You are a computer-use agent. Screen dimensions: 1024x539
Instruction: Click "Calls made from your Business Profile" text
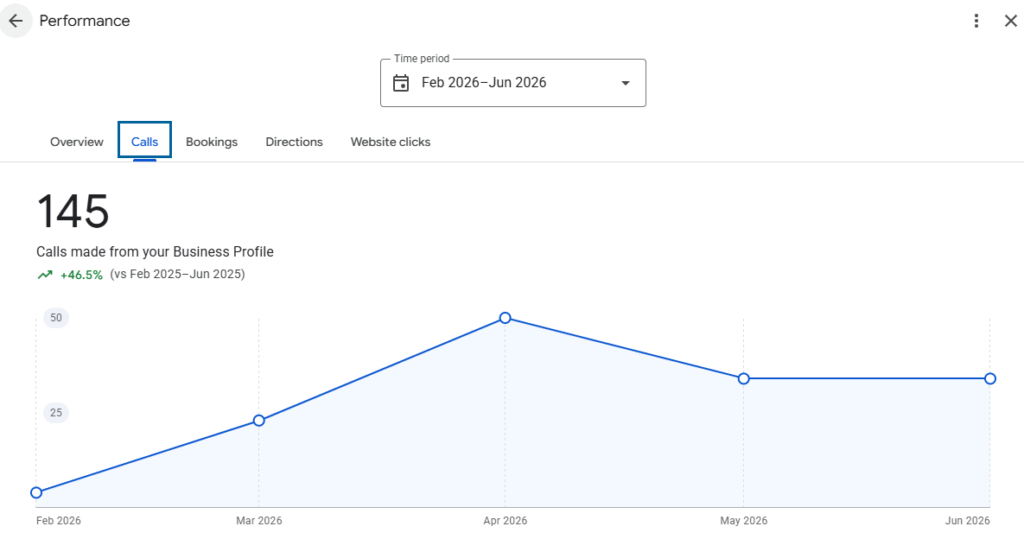[x=155, y=252]
